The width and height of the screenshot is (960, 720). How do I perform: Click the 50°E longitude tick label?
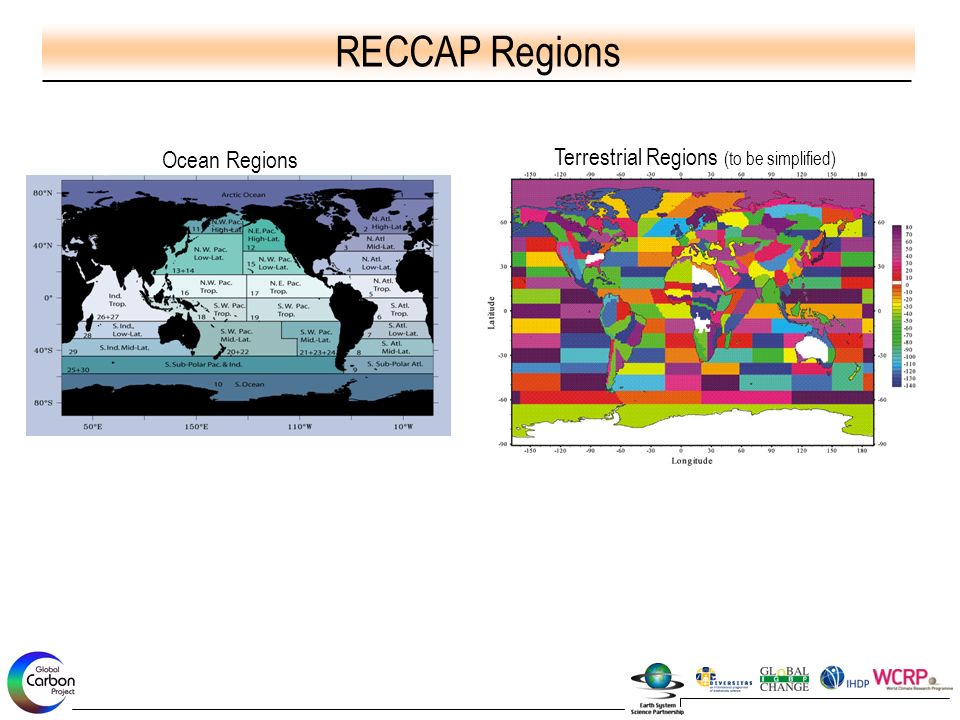92,426
